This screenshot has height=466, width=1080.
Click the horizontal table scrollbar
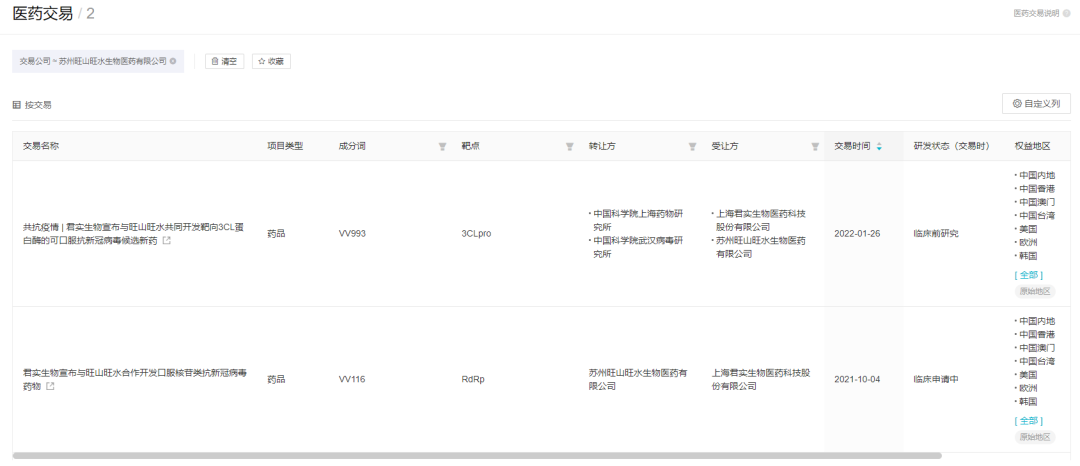point(477,456)
